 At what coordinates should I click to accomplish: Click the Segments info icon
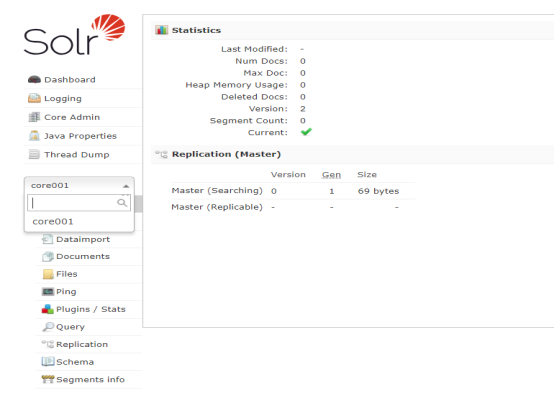pyautogui.click(x=48, y=379)
